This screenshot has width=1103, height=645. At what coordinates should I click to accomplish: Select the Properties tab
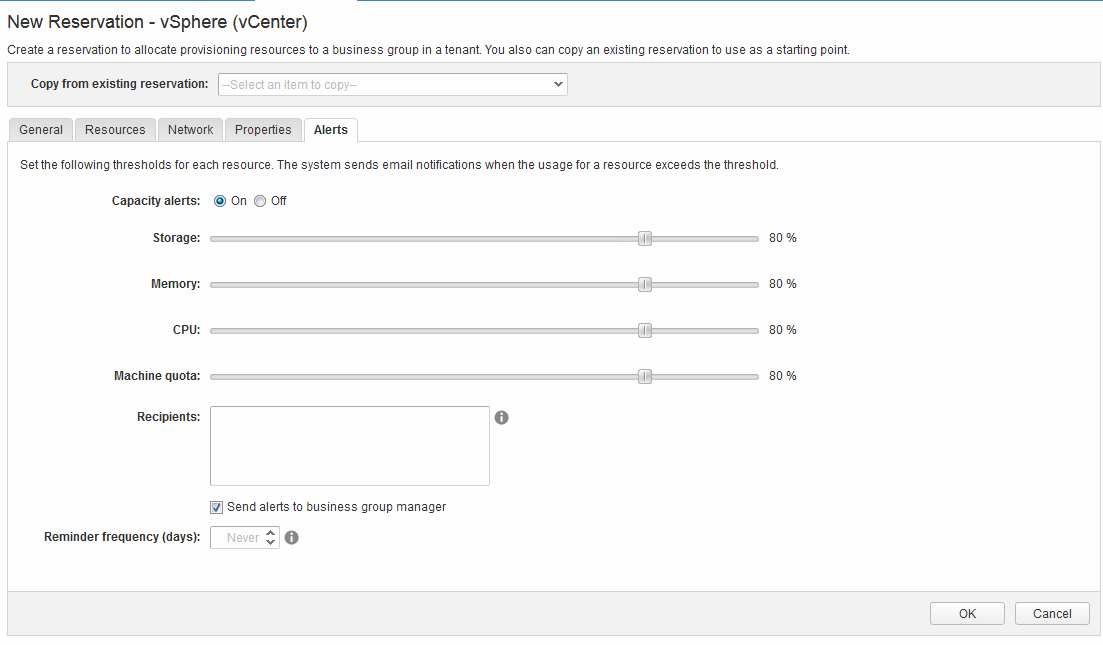263,130
